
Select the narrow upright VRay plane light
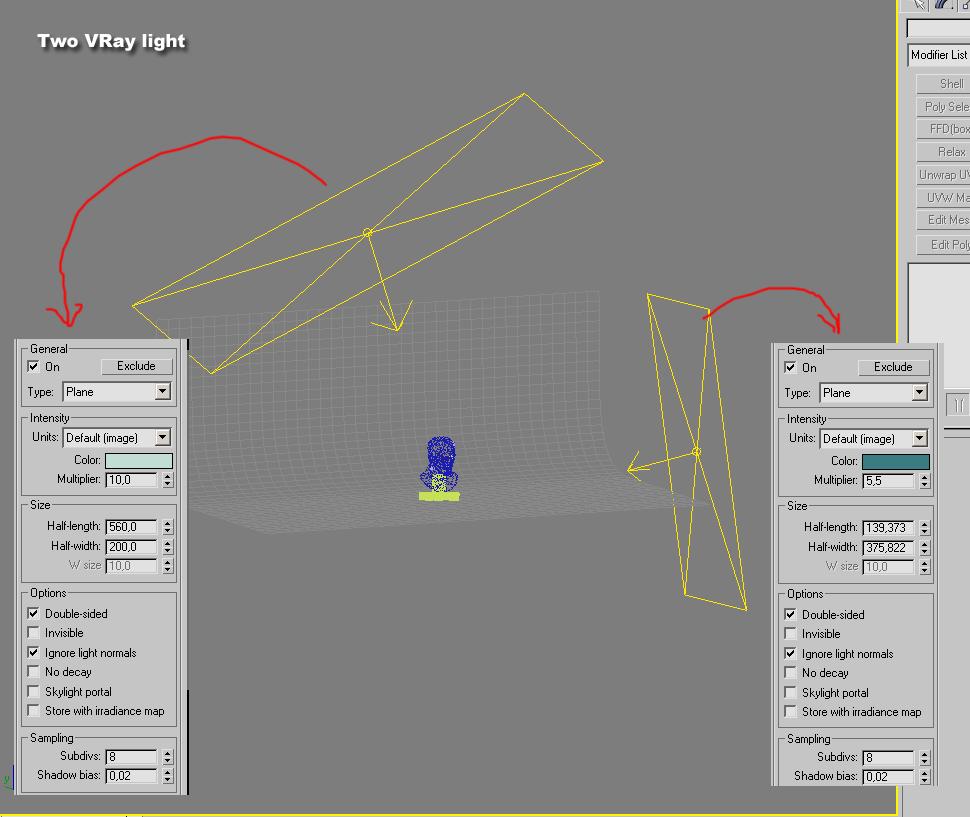coord(697,451)
